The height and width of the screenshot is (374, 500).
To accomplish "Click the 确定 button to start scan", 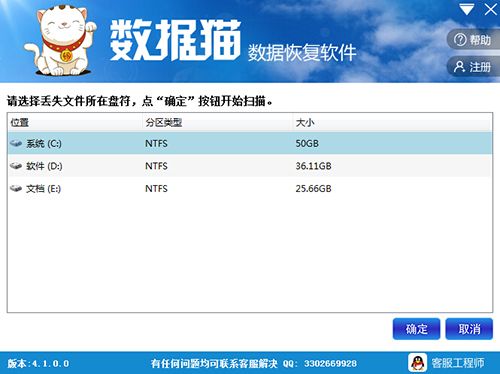I will click(x=416, y=329).
